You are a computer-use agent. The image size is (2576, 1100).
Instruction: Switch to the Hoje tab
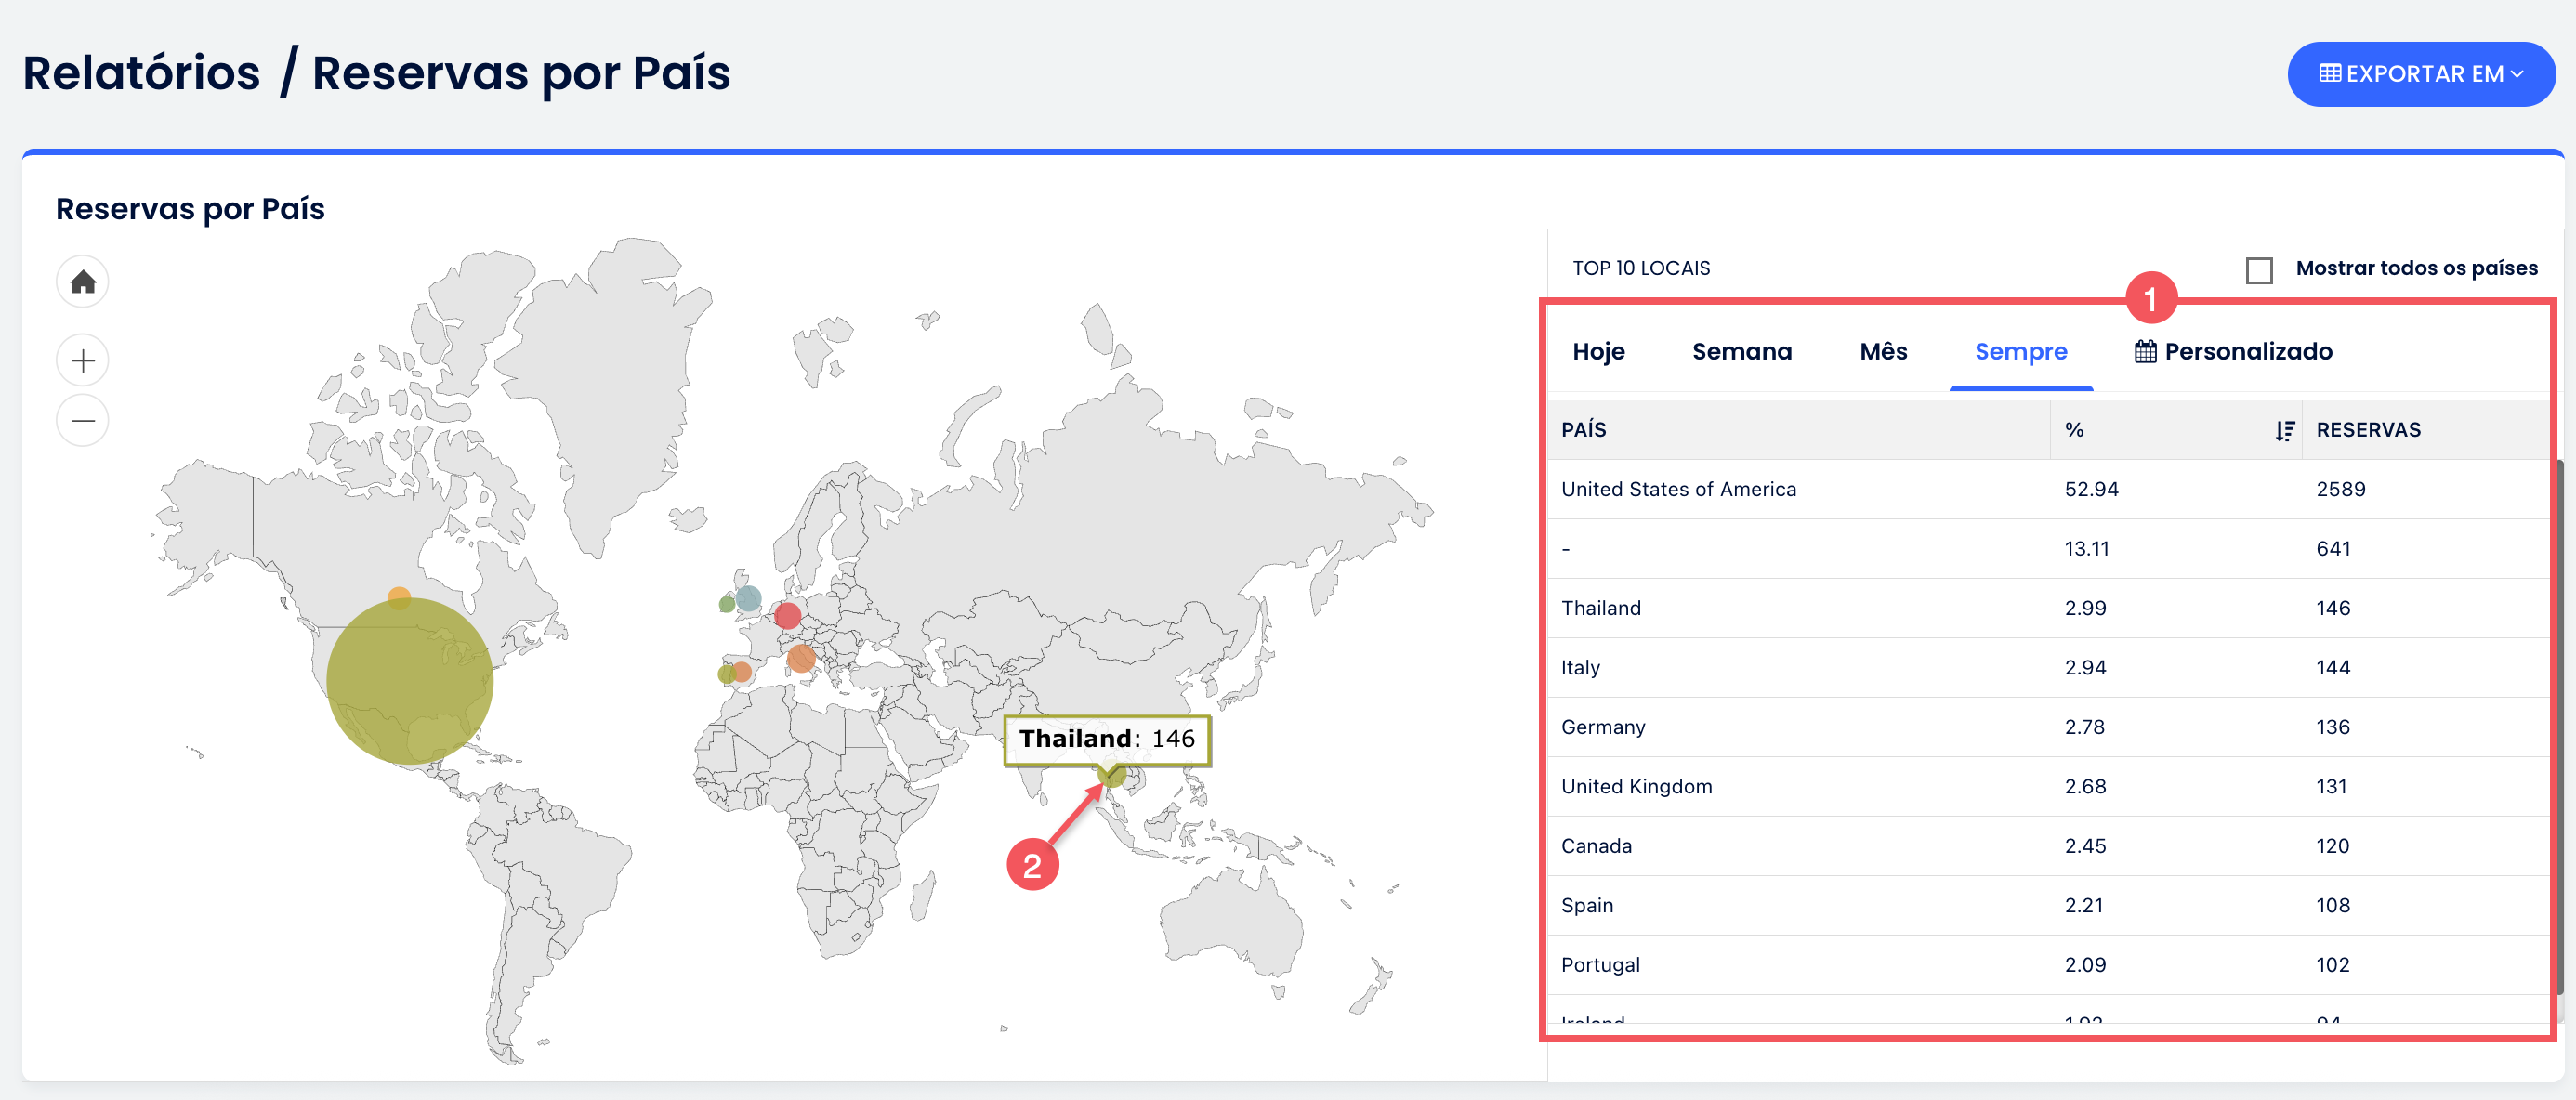pyautogui.click(x=1598, y=352)
